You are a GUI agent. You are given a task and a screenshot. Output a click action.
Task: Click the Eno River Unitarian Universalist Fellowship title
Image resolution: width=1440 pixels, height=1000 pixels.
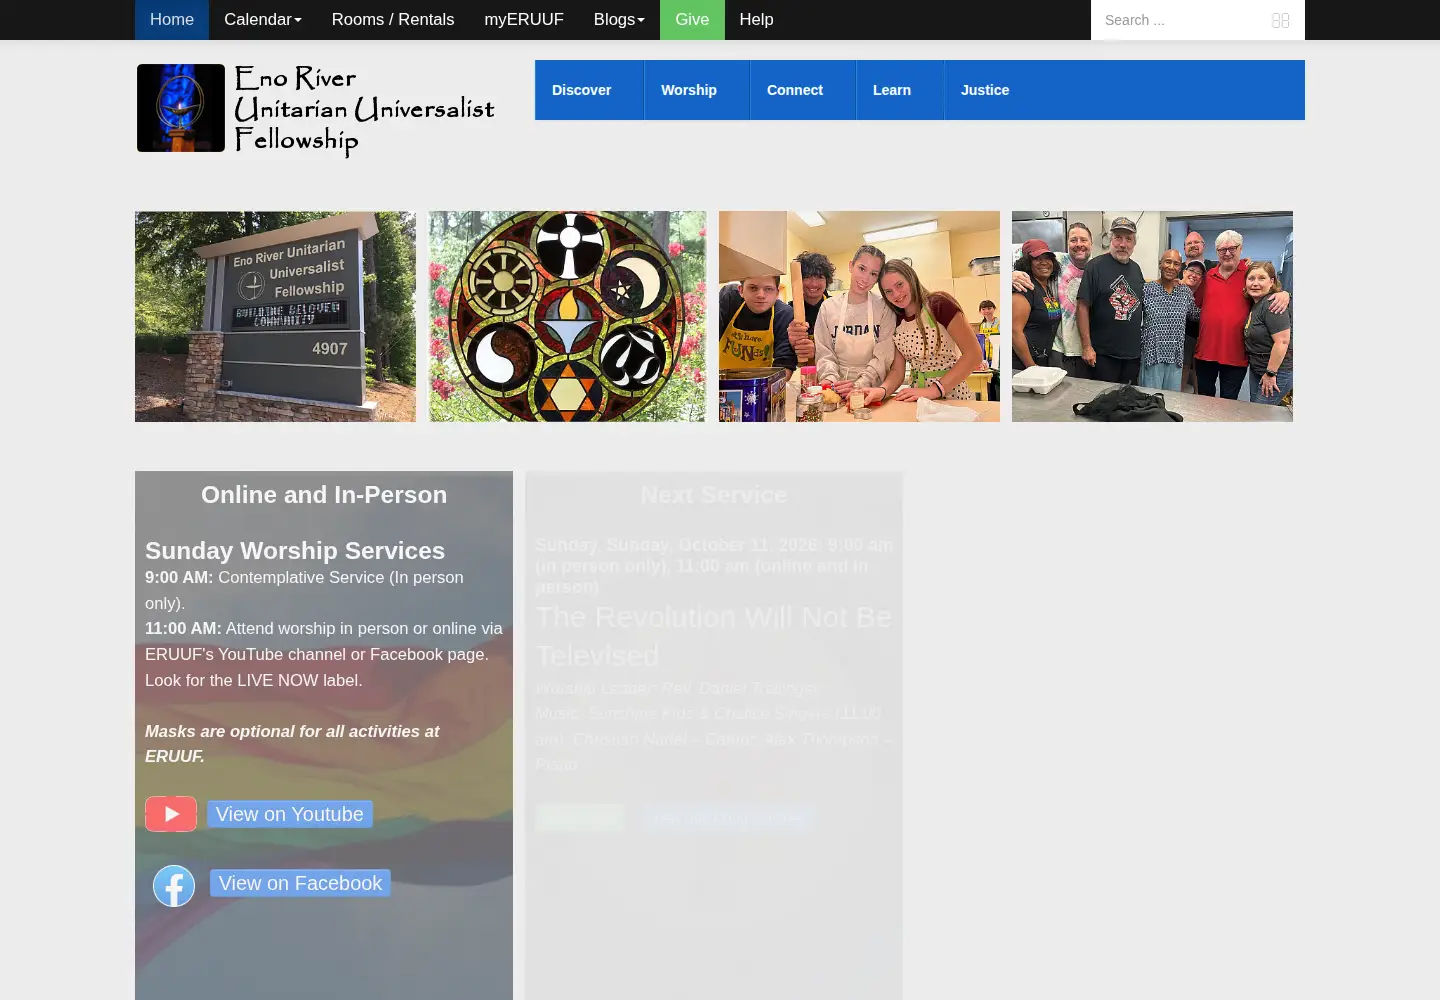pos(364,110)
